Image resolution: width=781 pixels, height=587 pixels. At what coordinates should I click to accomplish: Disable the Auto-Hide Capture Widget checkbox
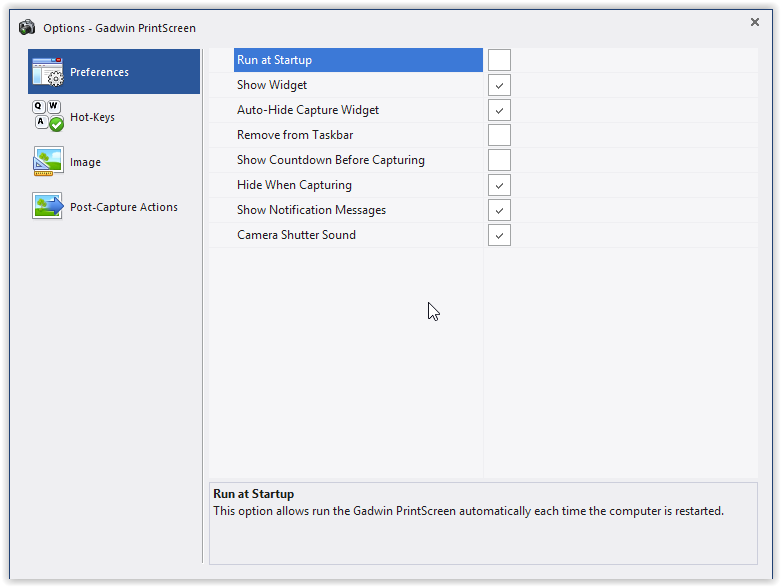pyautogui.click(x=499, y=110)
